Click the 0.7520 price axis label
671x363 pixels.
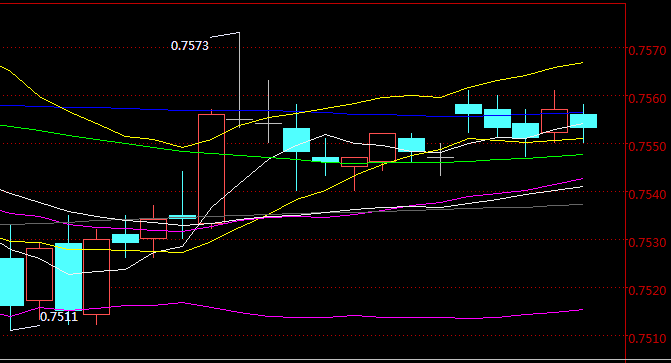pyautogui.click(x=647, y=290)
